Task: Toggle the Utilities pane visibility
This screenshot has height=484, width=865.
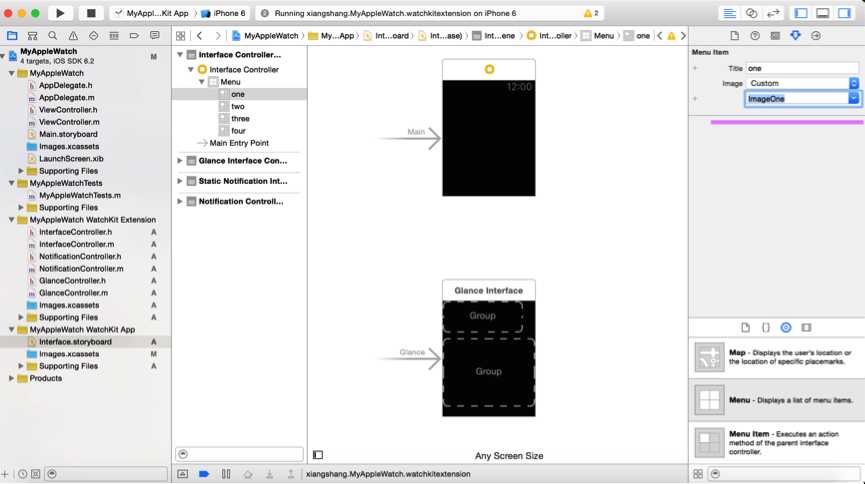Action: pos(844,13)
